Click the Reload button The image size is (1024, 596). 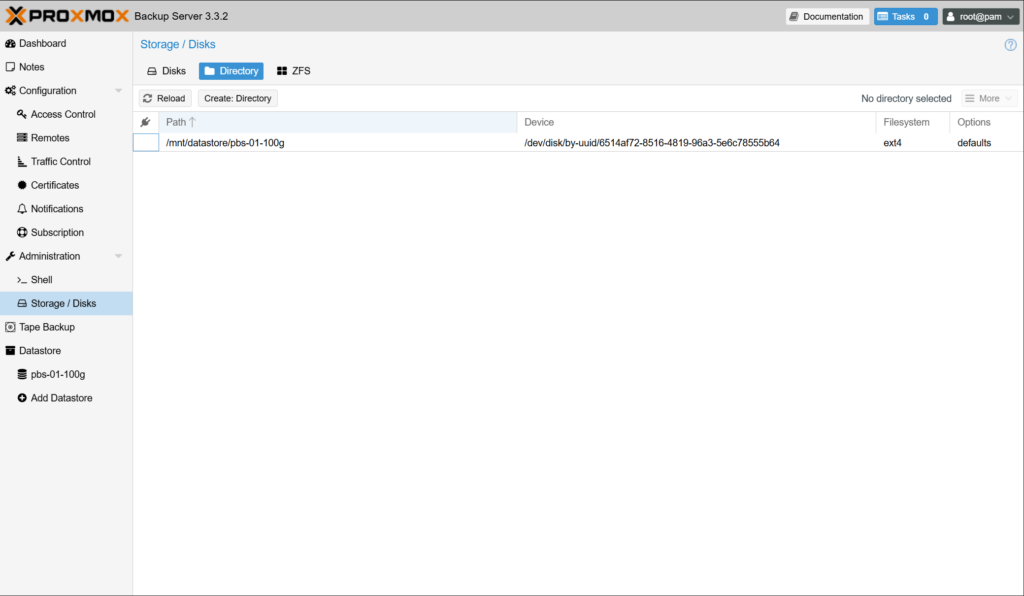click(164, 99)
